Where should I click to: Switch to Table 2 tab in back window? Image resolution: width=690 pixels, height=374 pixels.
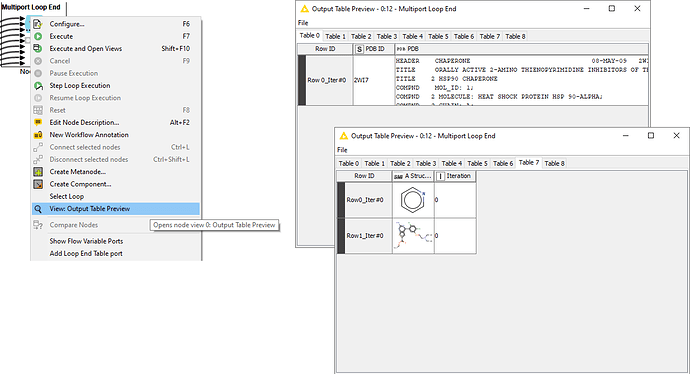point(361,37)
